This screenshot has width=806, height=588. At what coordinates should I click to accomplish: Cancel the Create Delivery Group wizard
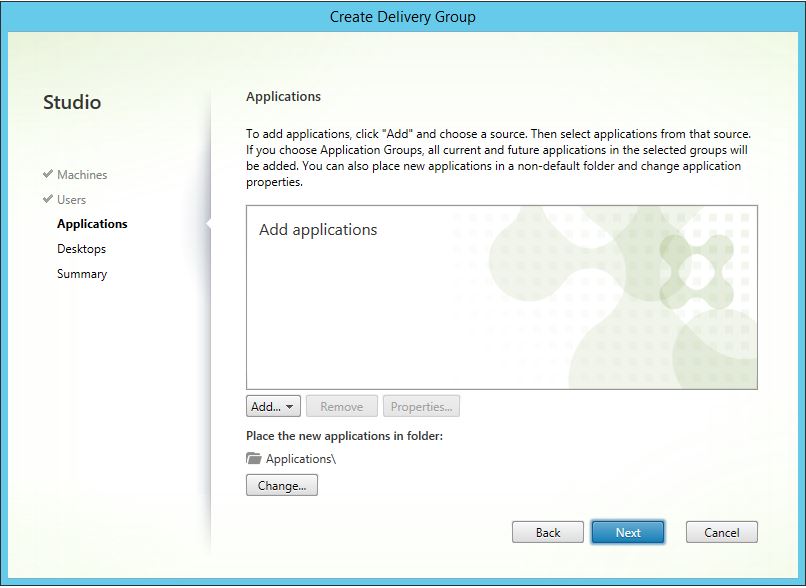tap(721, 532)
